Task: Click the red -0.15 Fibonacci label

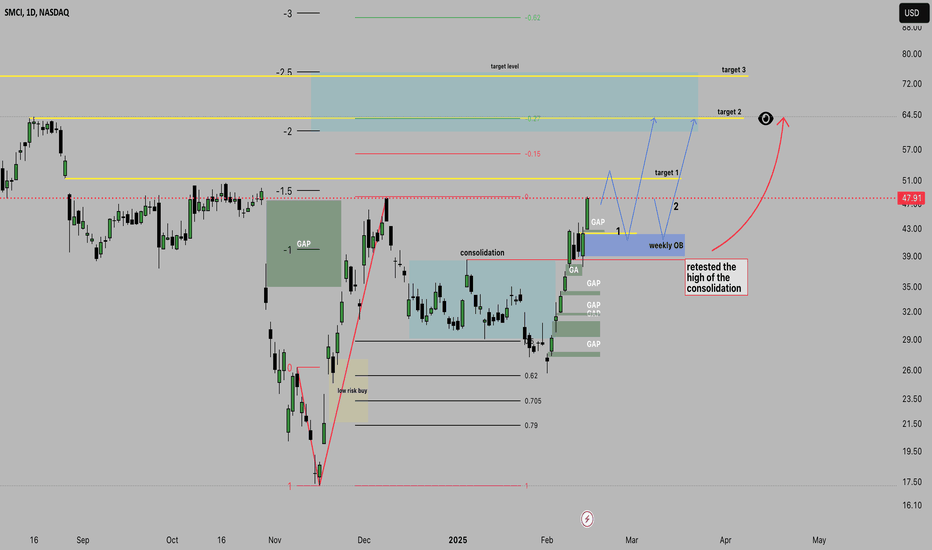Action: [533, 154]
